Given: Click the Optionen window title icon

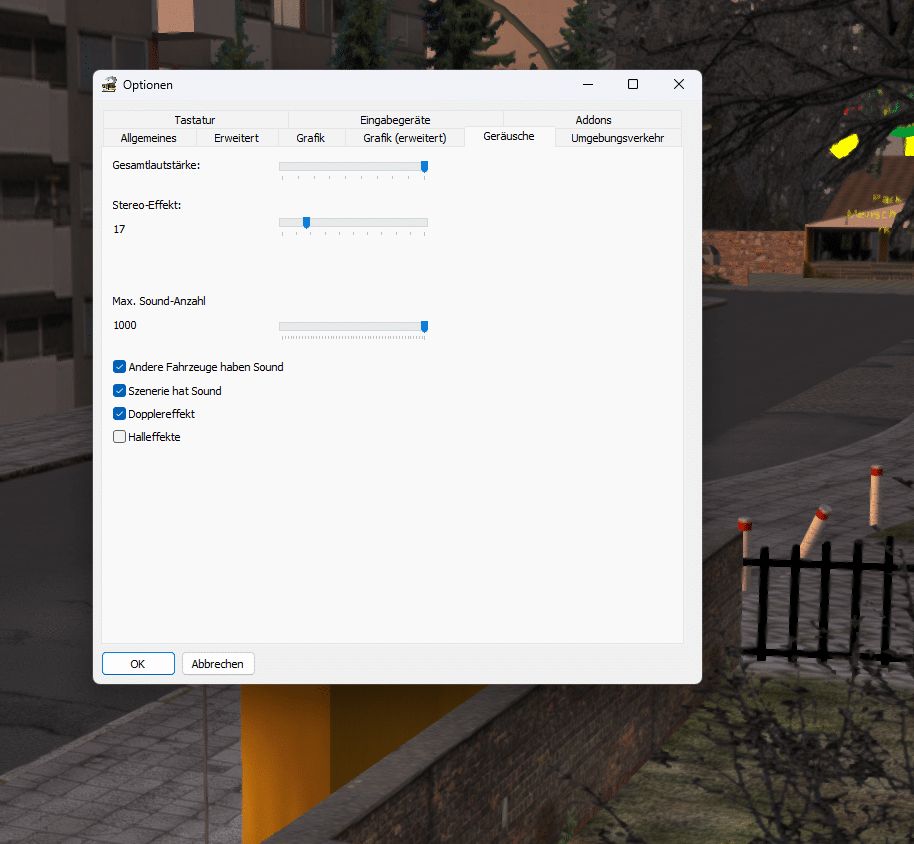Looking at the screenshot, I should pyautogui.click(x=110, y=85).
